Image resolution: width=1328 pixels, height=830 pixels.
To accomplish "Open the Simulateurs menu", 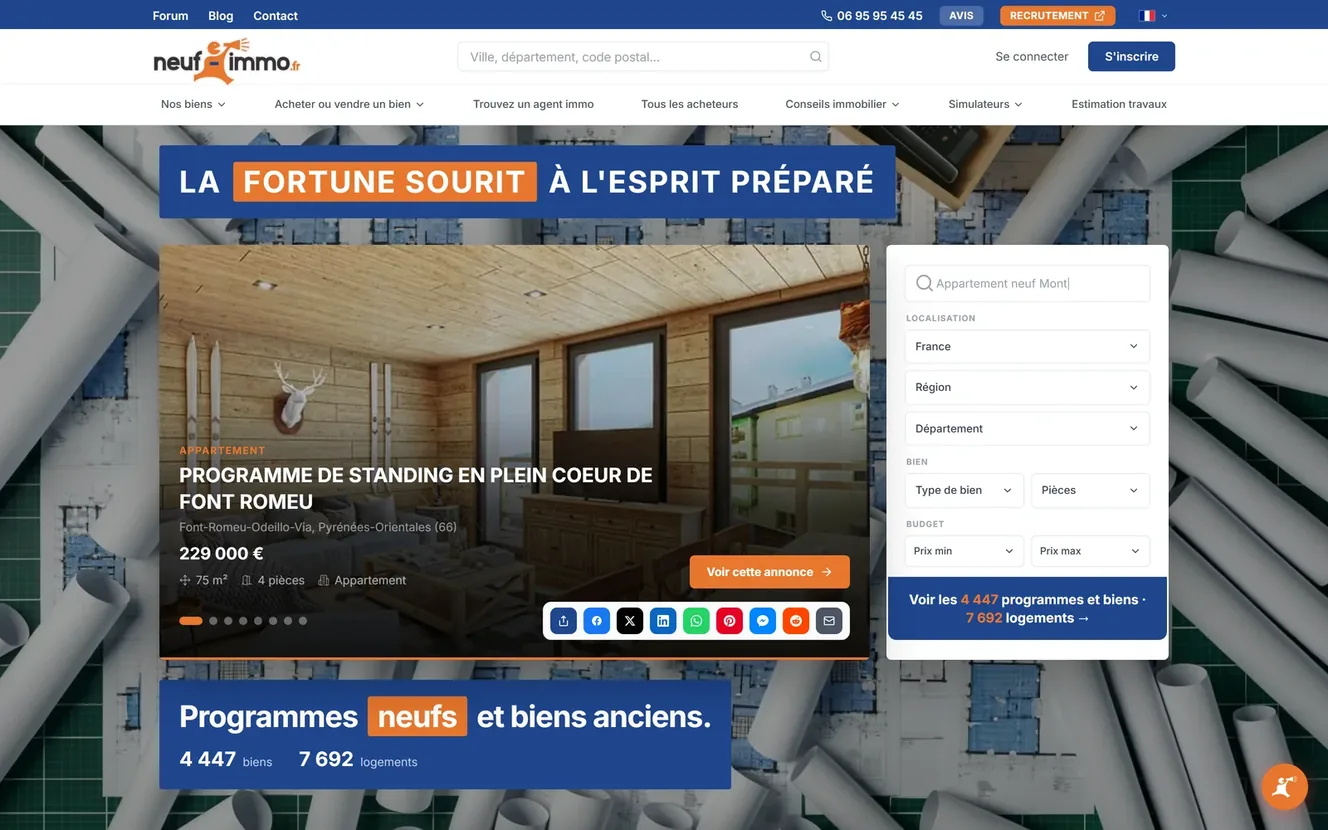I will (x=985, y=104).
